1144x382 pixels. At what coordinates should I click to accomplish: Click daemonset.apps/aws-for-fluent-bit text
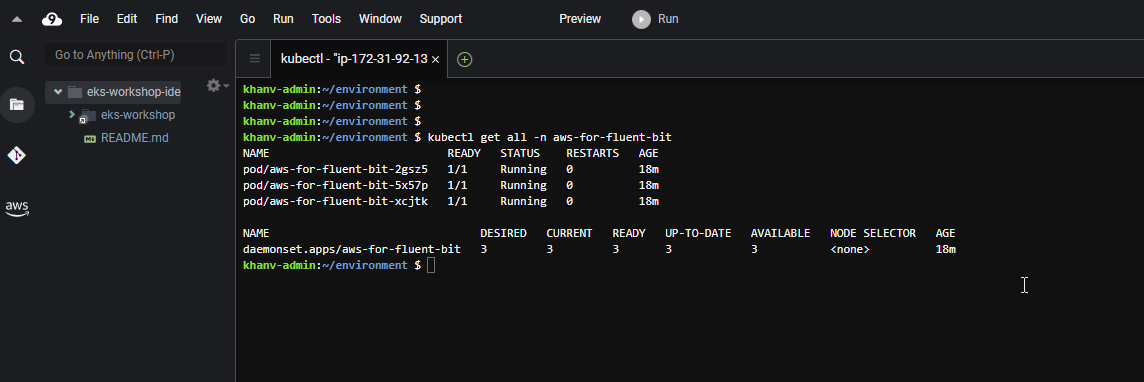pos(352,249)
